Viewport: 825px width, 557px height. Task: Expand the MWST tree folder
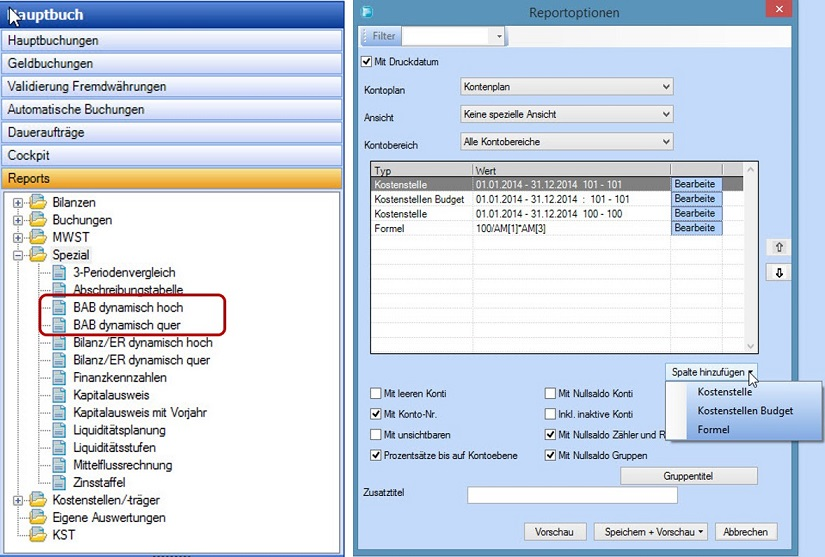tap(18, 238)
